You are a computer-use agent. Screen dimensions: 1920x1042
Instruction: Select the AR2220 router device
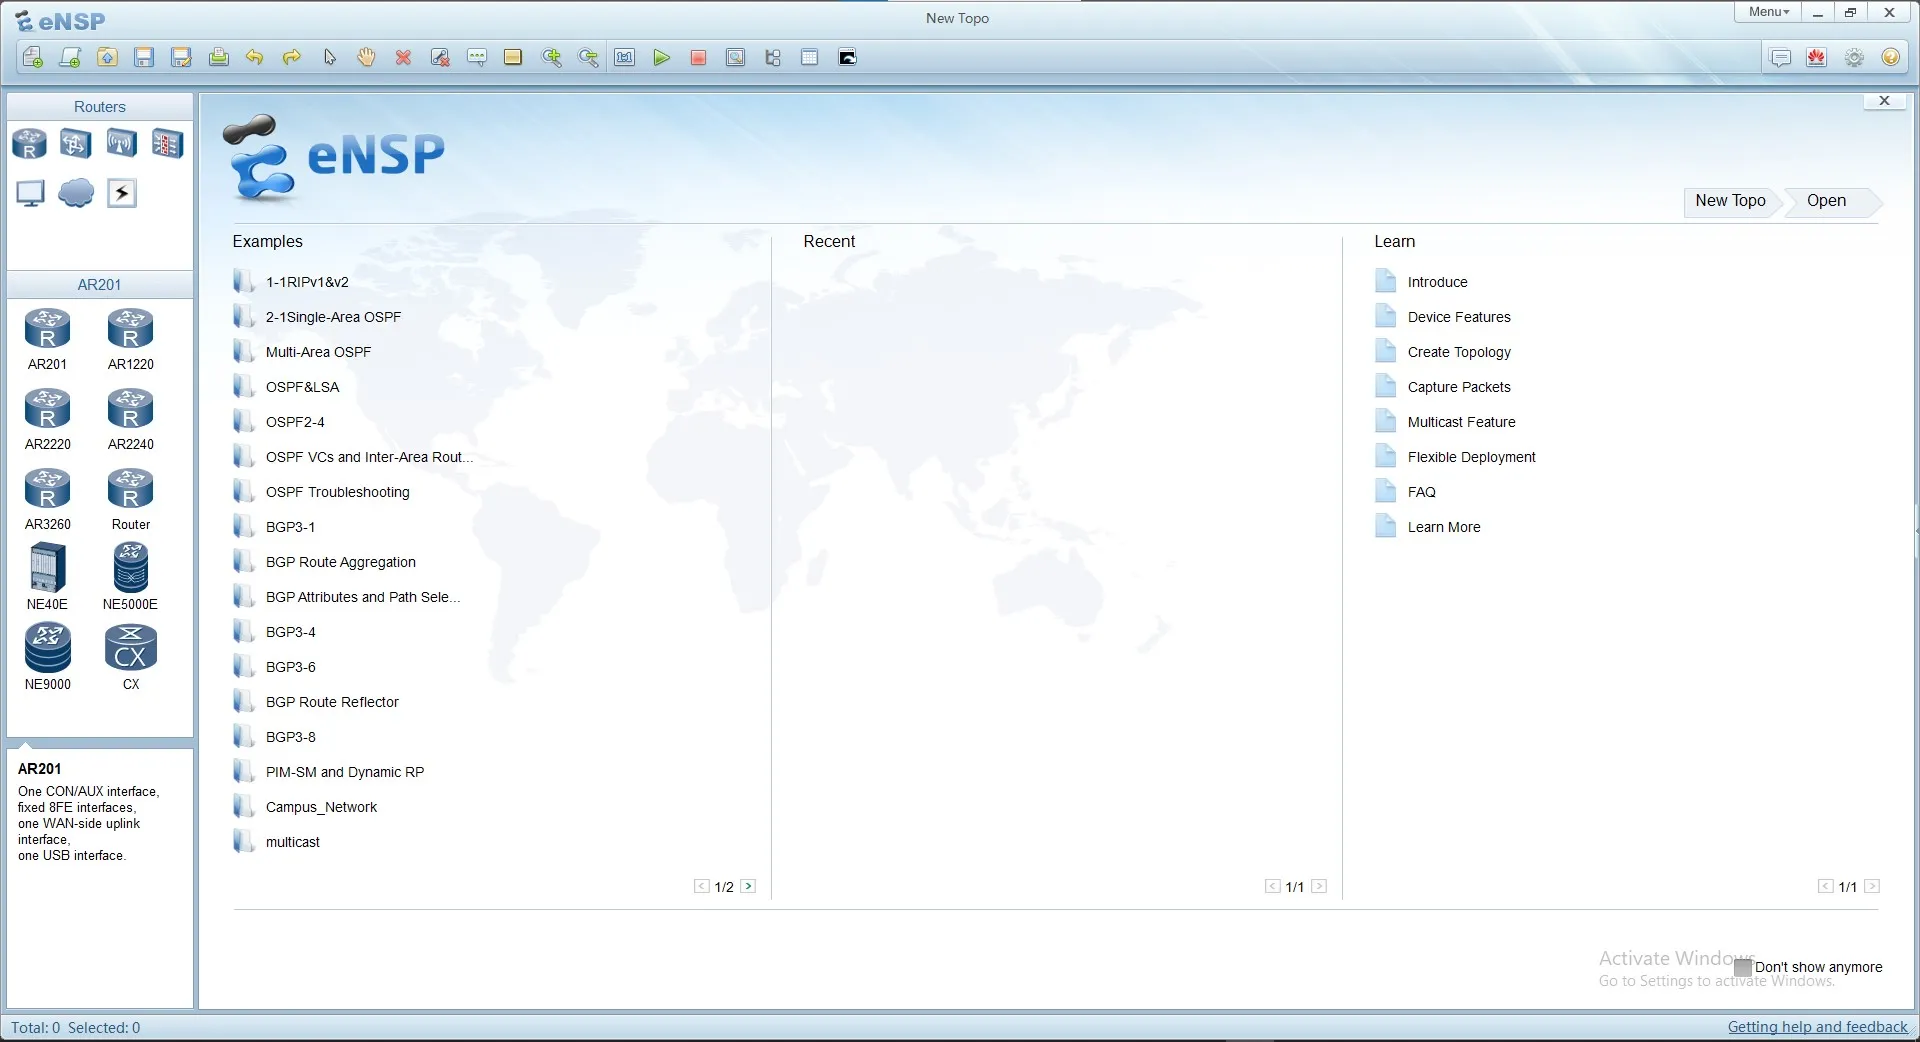pyautogui.click(x=47, y=420)
